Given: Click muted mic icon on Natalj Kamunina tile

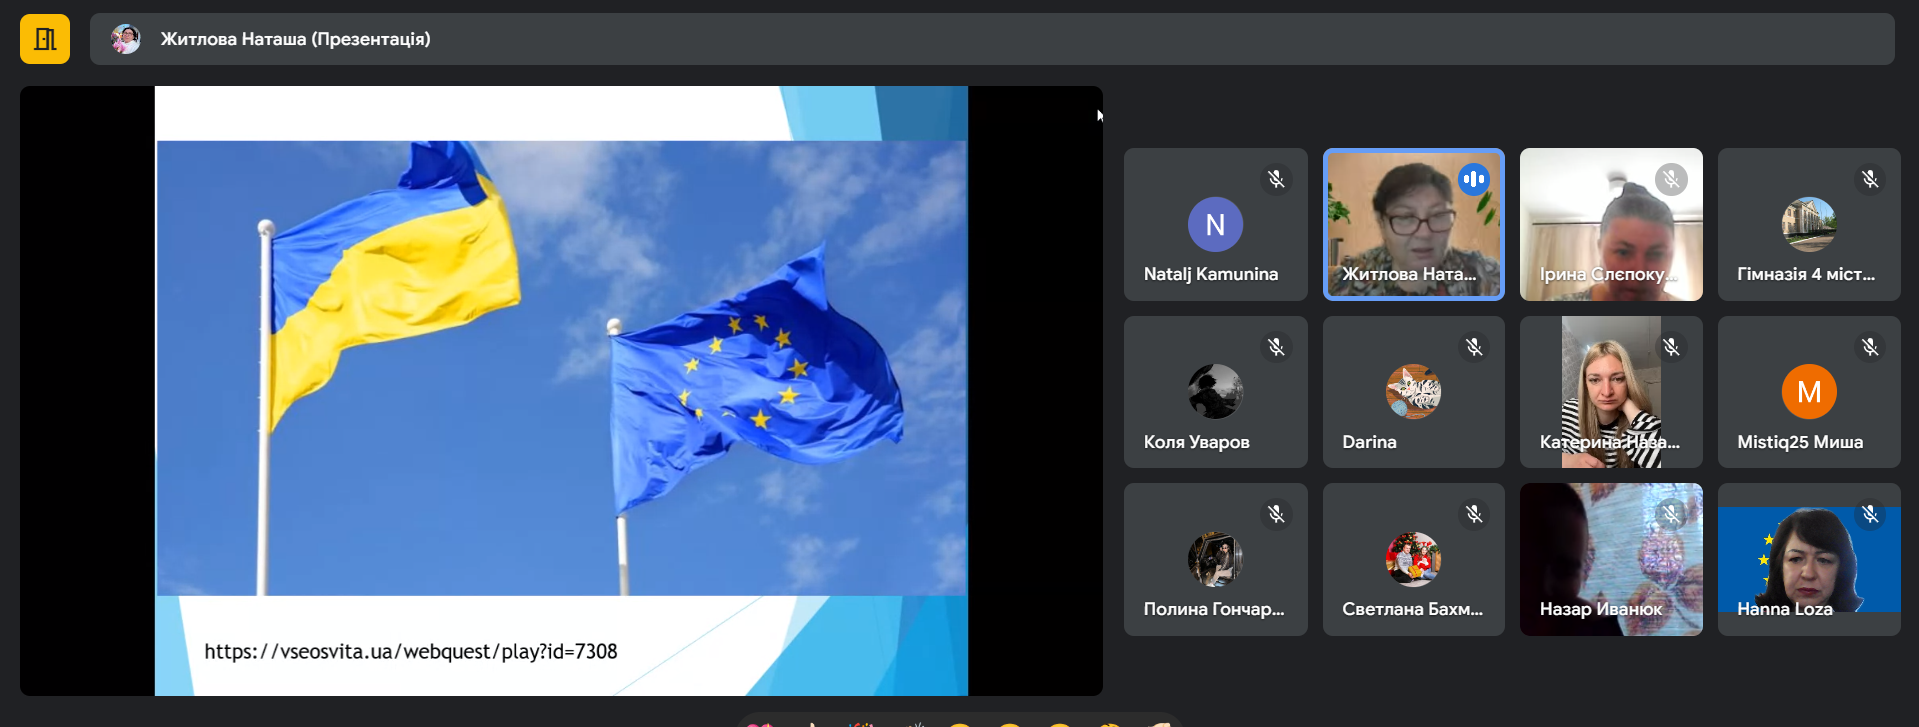Looking at the screenshot, I should coord(1276,179).
